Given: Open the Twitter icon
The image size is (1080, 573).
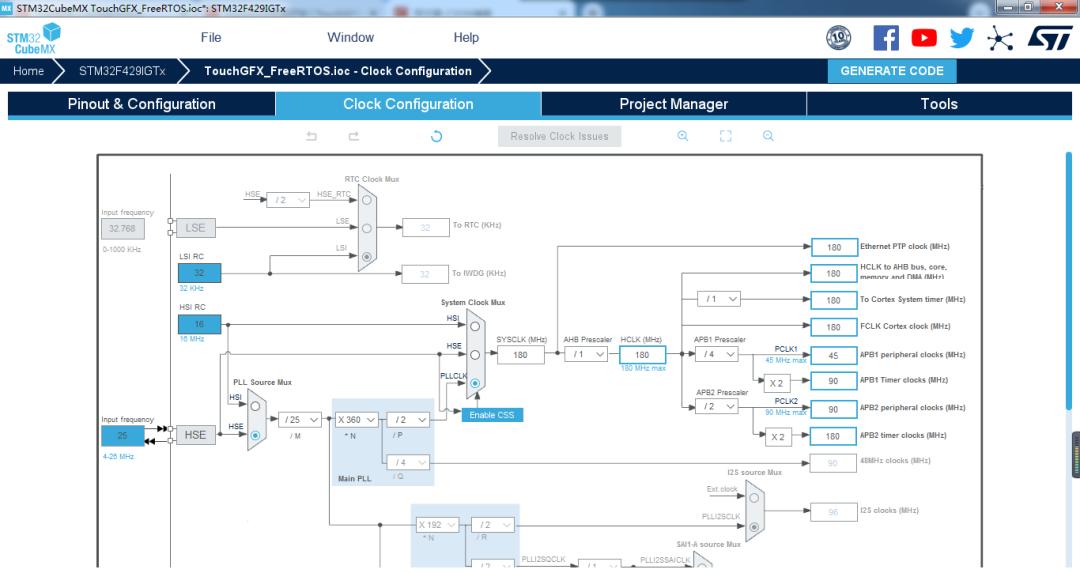Looking at the screenshot, I should (x=962, y=38).
